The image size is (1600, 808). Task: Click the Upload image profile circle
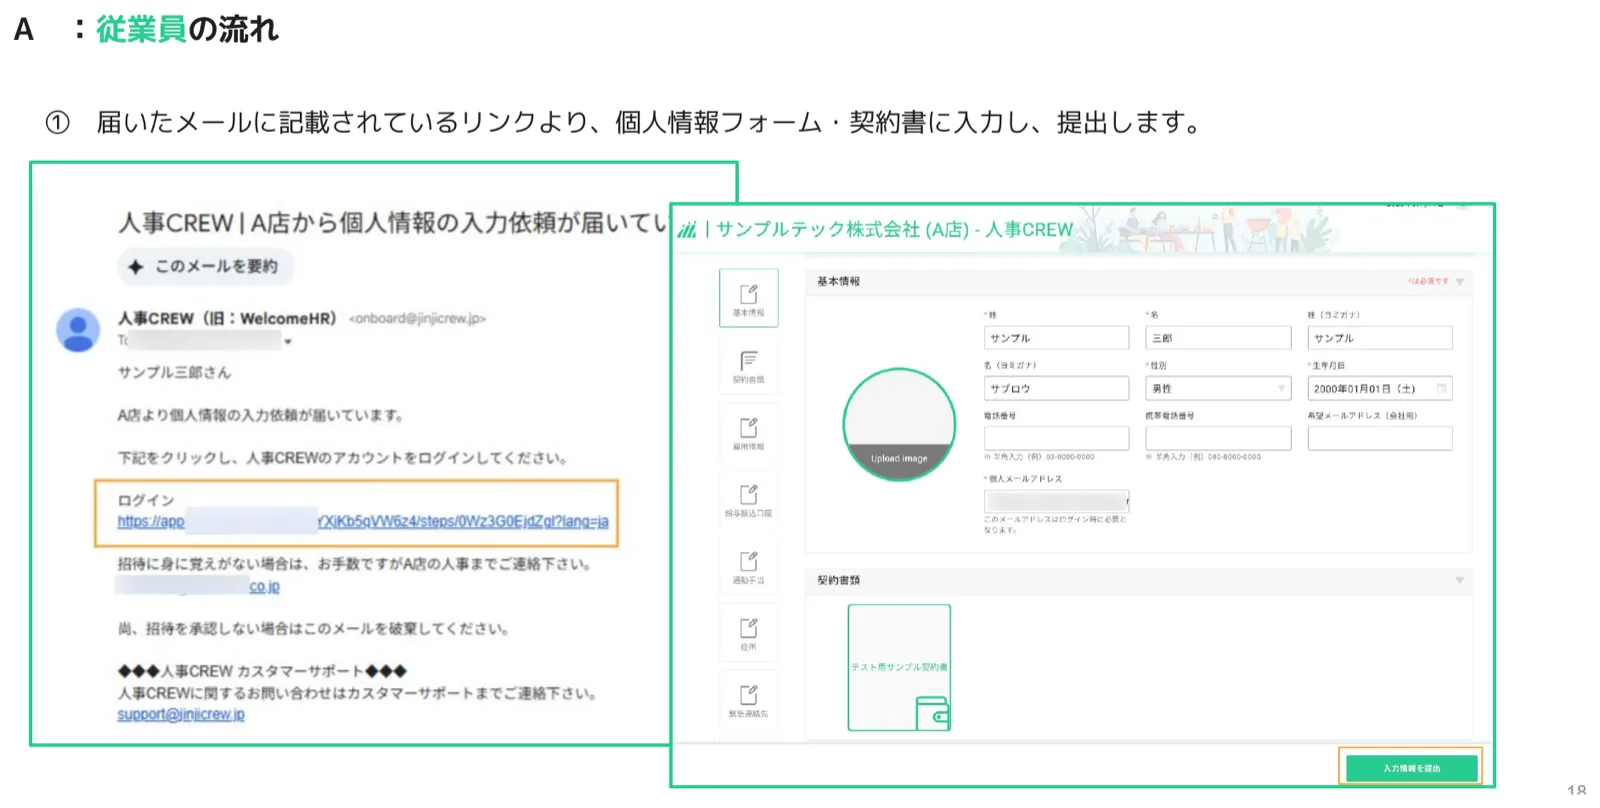[899, 424]
